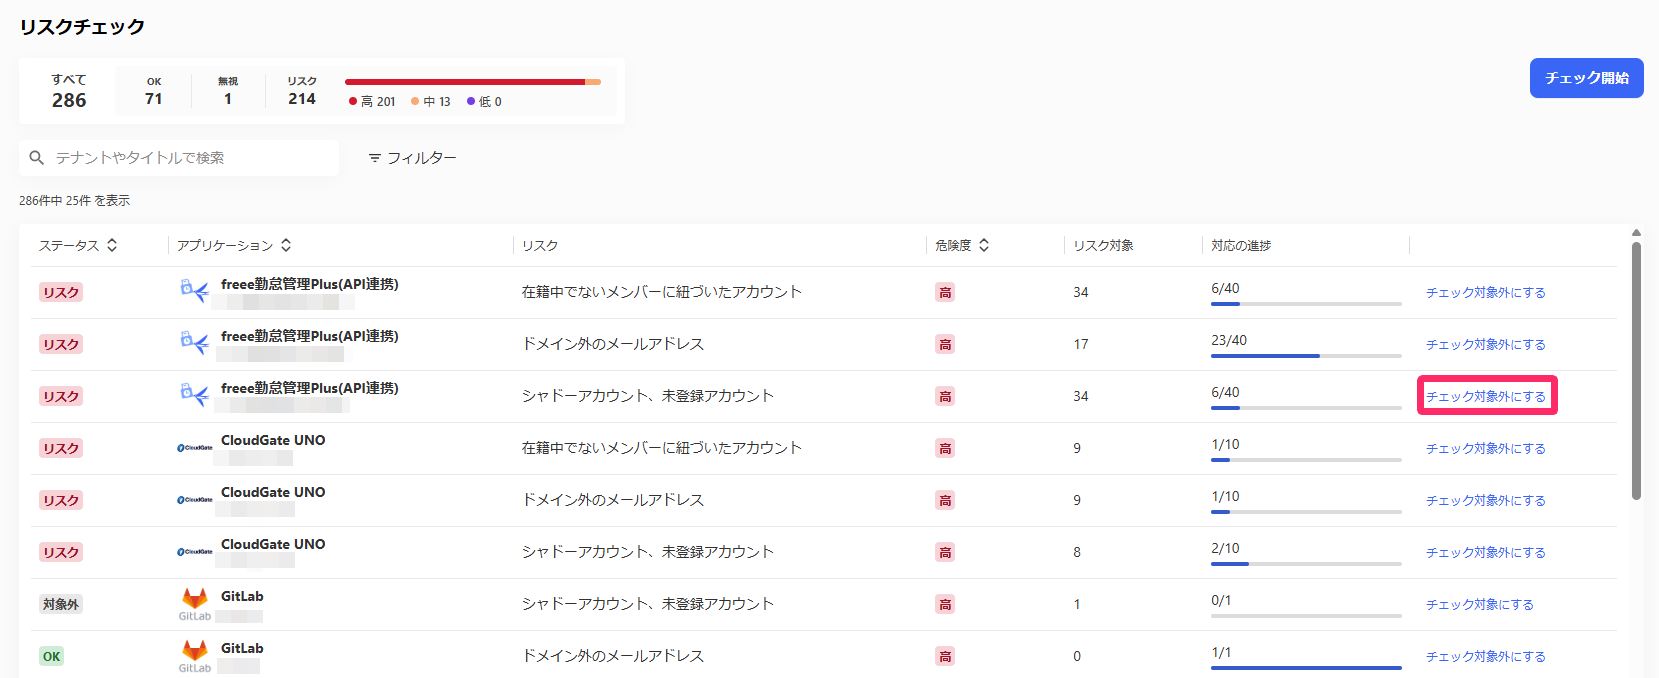Click the search magnifier icon

pyautogui.click(x=37, y=158)
